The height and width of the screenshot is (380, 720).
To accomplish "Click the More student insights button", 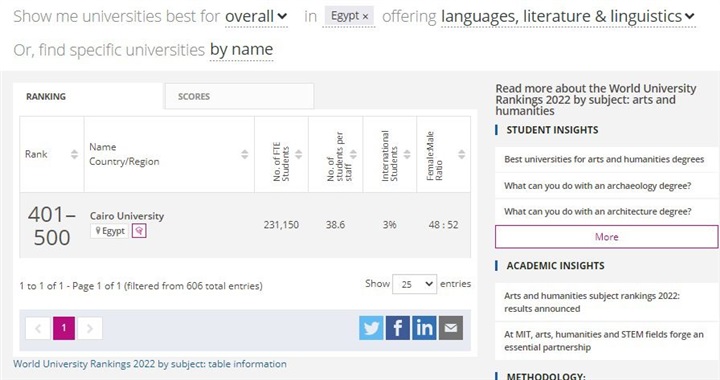I will [x=607, y=237].
